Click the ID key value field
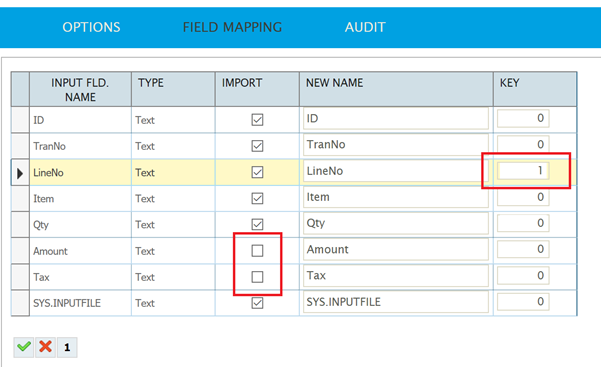The image size is (601, 367). coord(523,118)
